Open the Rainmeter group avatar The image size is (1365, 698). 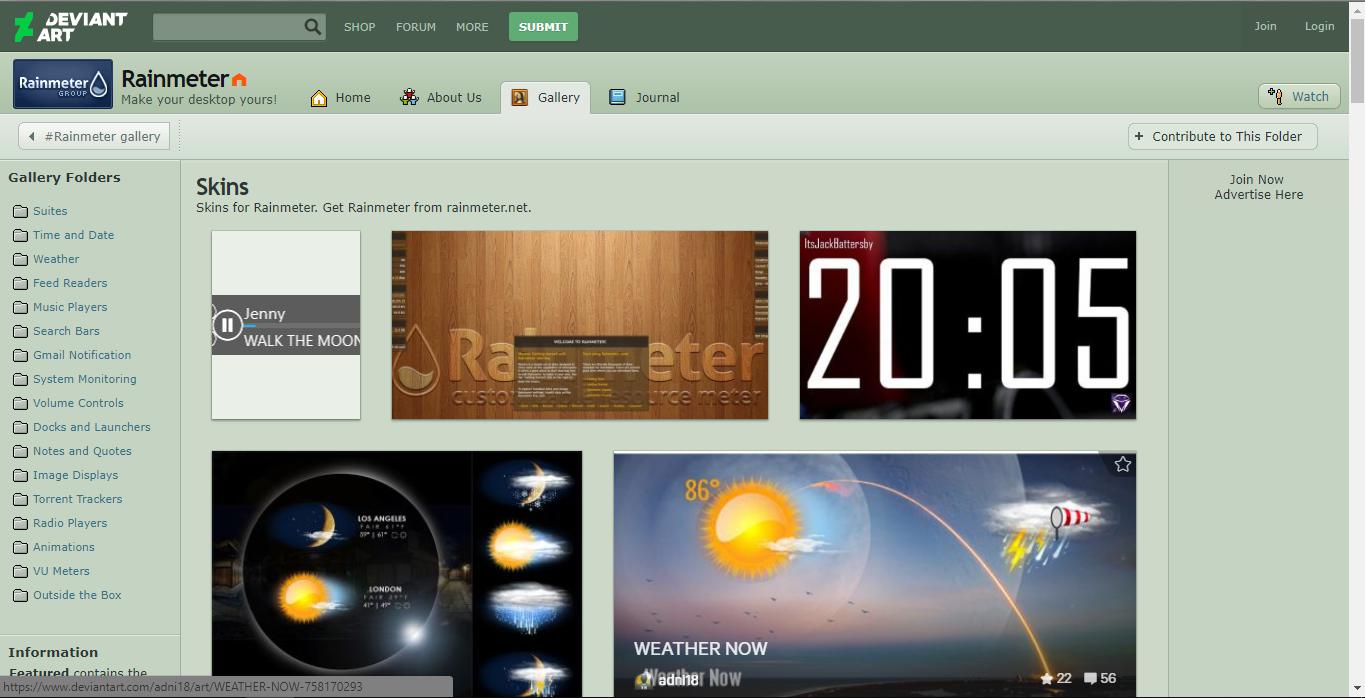[x=62, y=84]
